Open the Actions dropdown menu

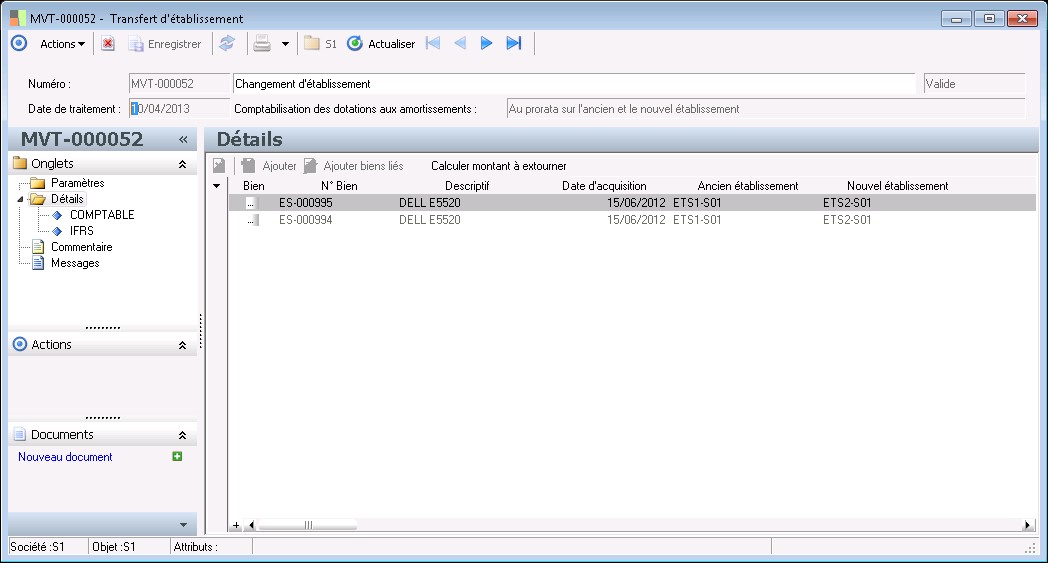point(62,44)
